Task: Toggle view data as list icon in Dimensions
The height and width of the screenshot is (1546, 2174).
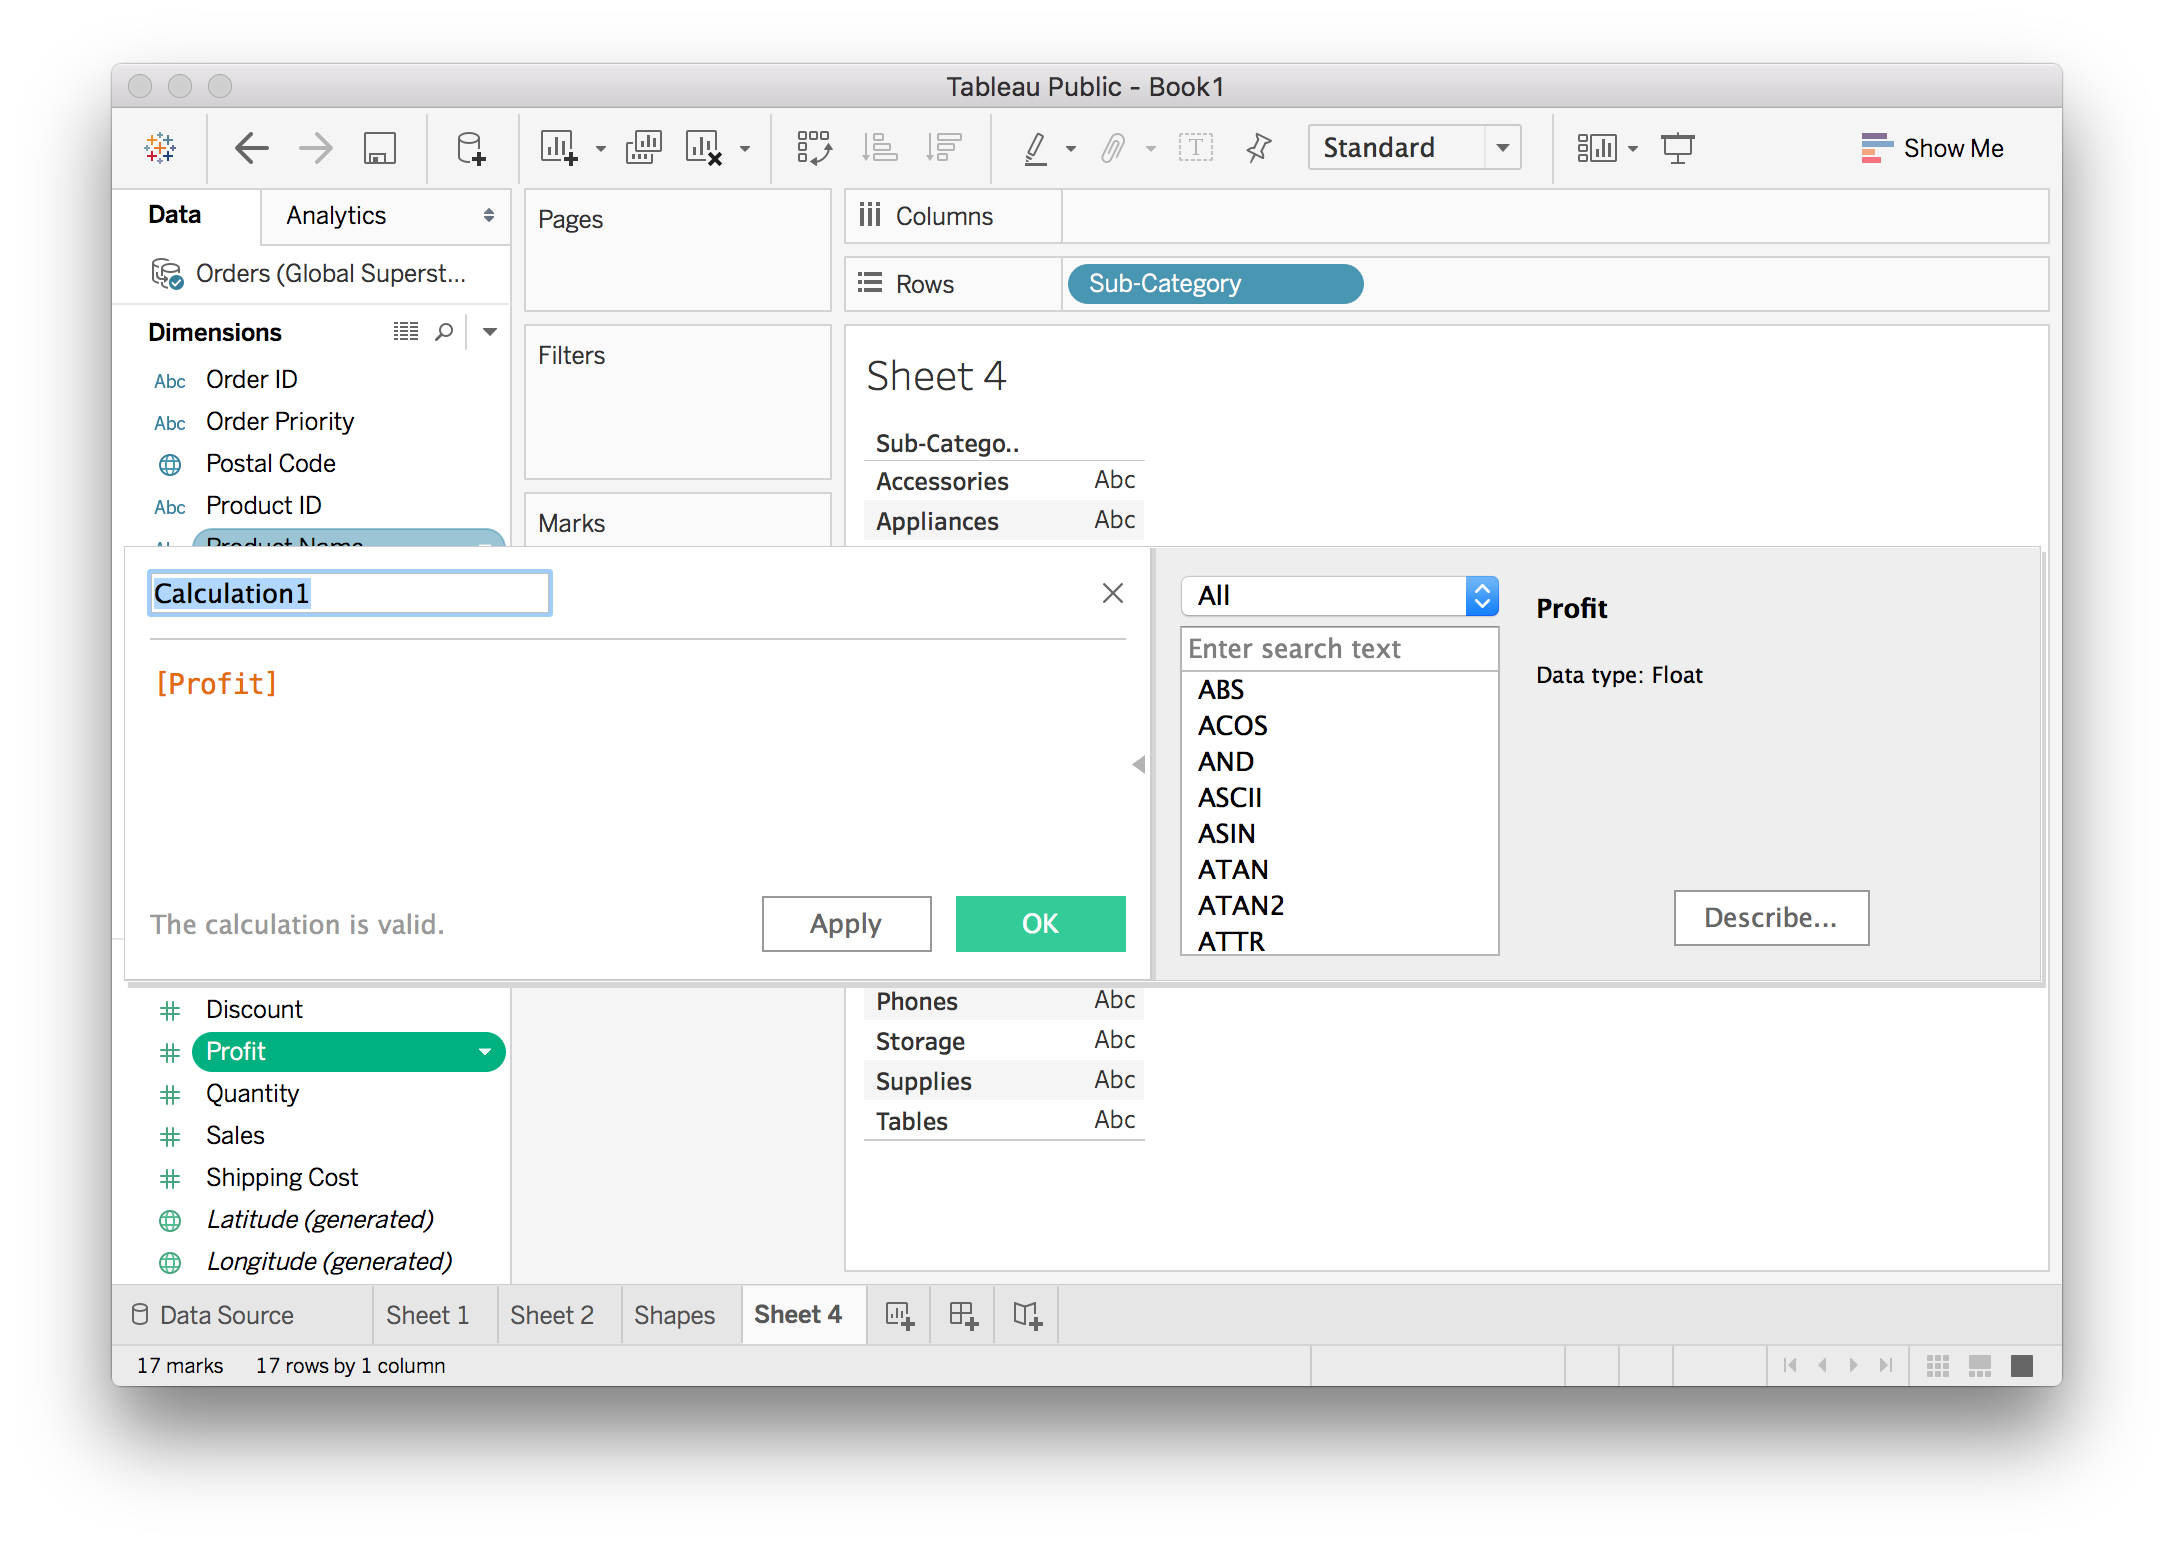Action: pos(405,332)
